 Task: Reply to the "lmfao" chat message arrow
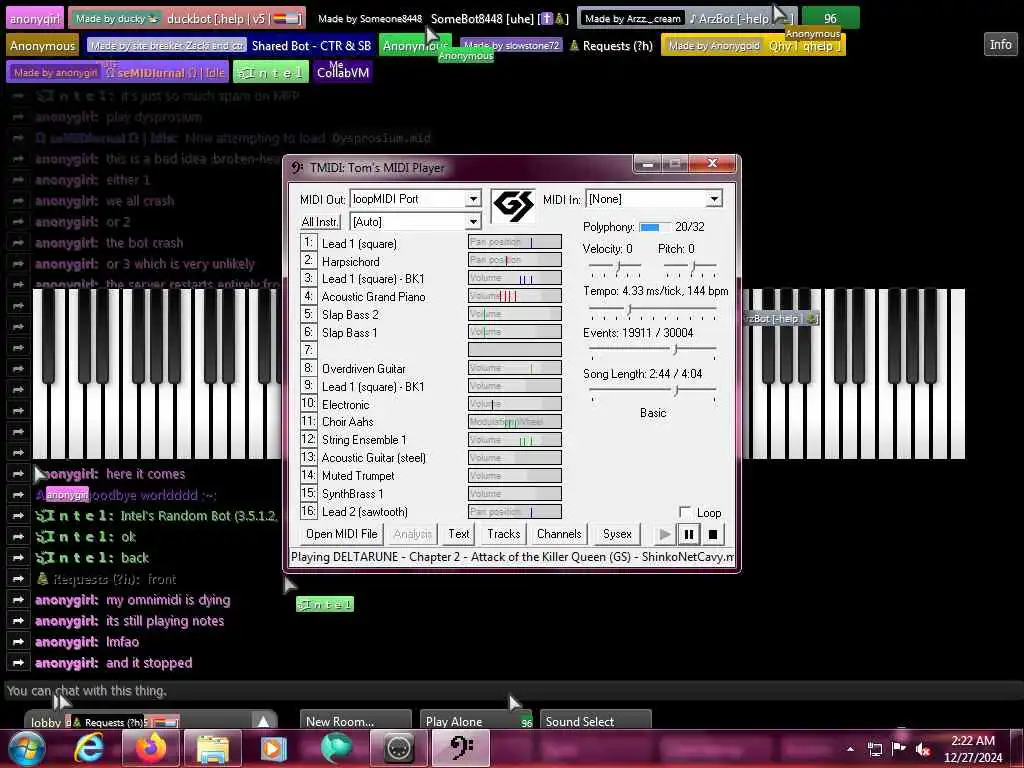click(18, 642)
